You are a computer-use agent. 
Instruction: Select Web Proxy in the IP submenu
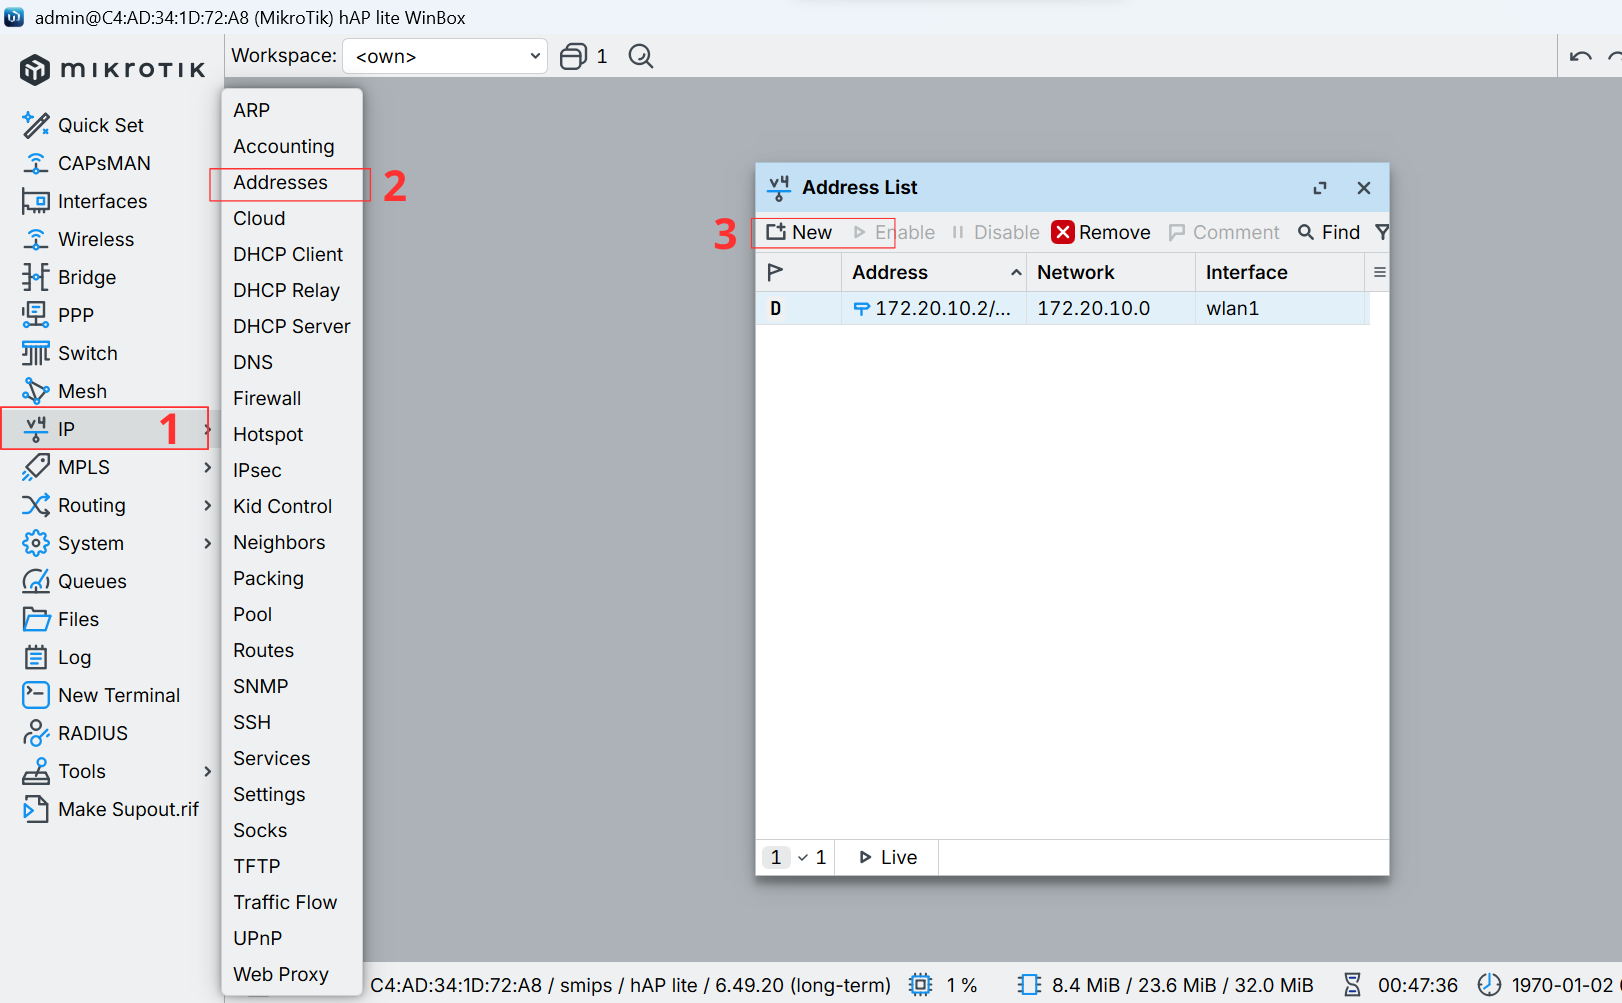pos(281,974)
